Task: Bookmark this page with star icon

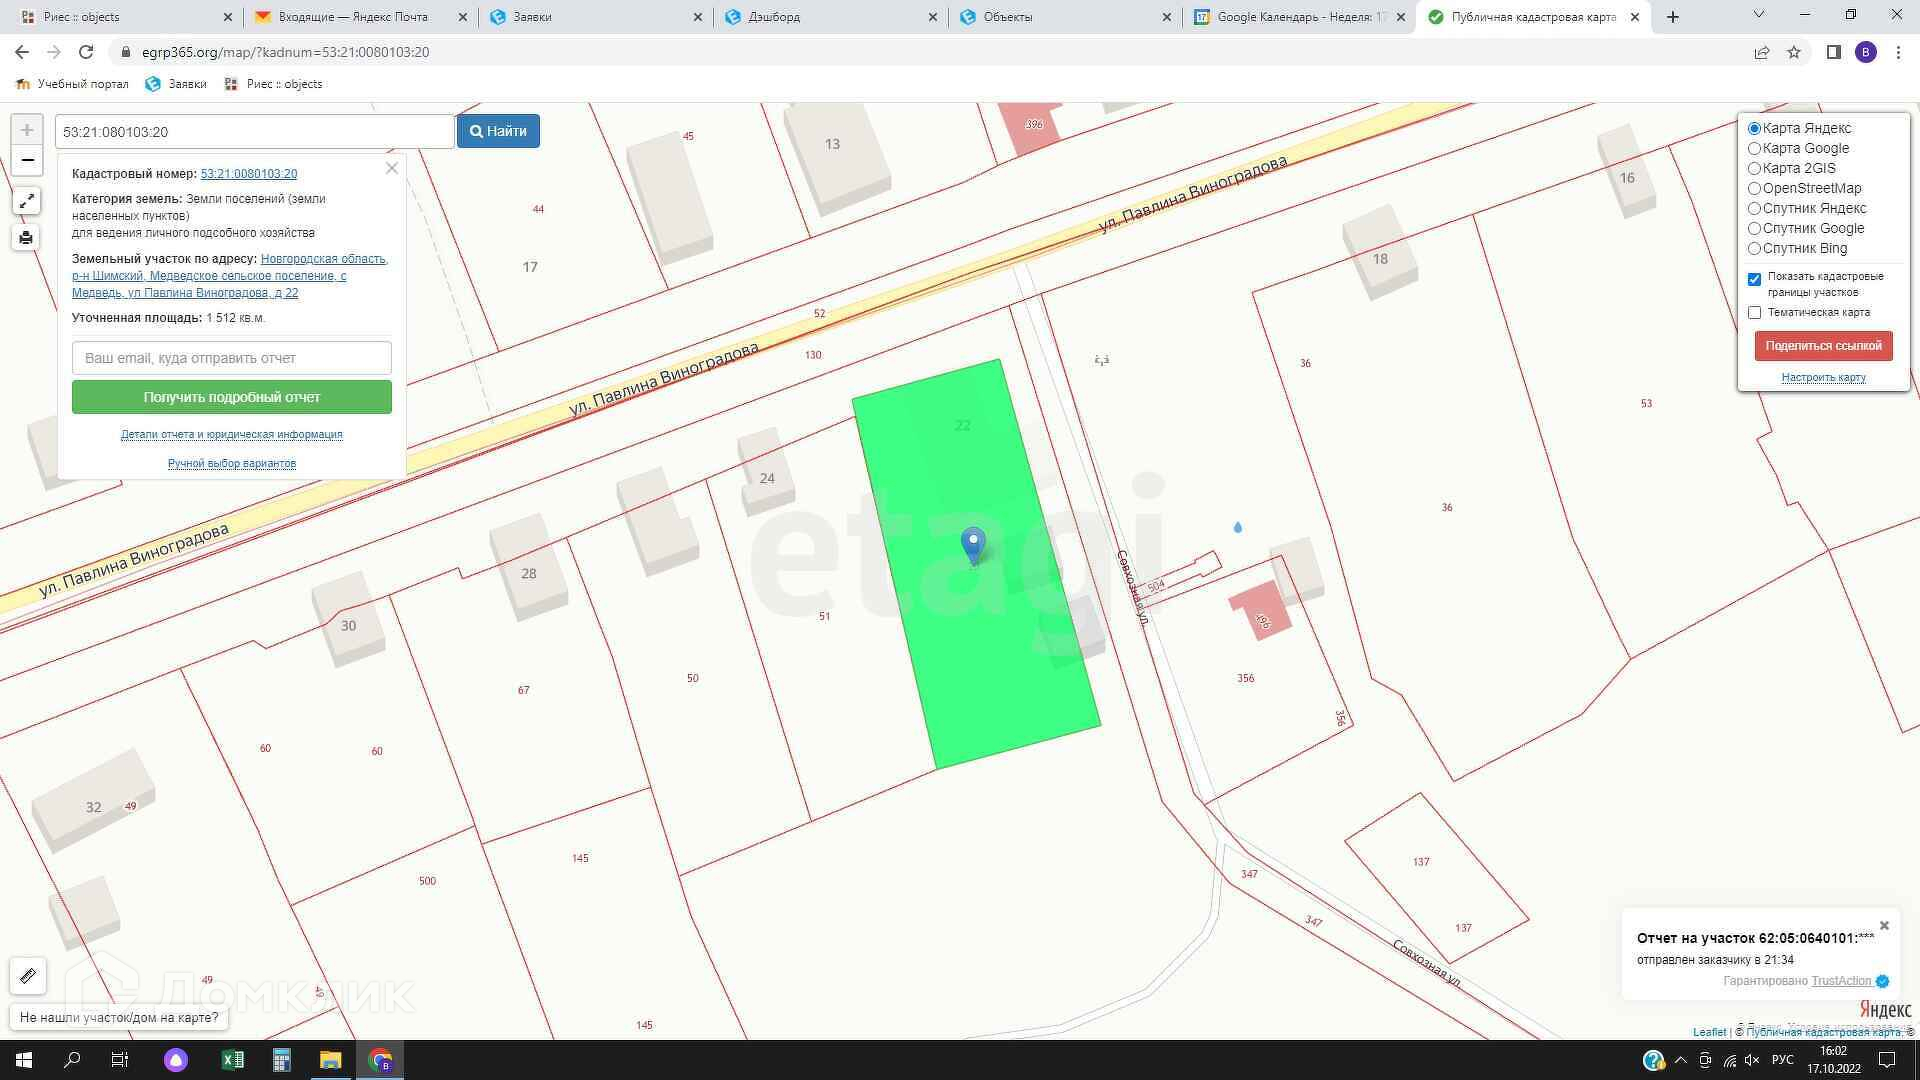Action: point(1794,52)
